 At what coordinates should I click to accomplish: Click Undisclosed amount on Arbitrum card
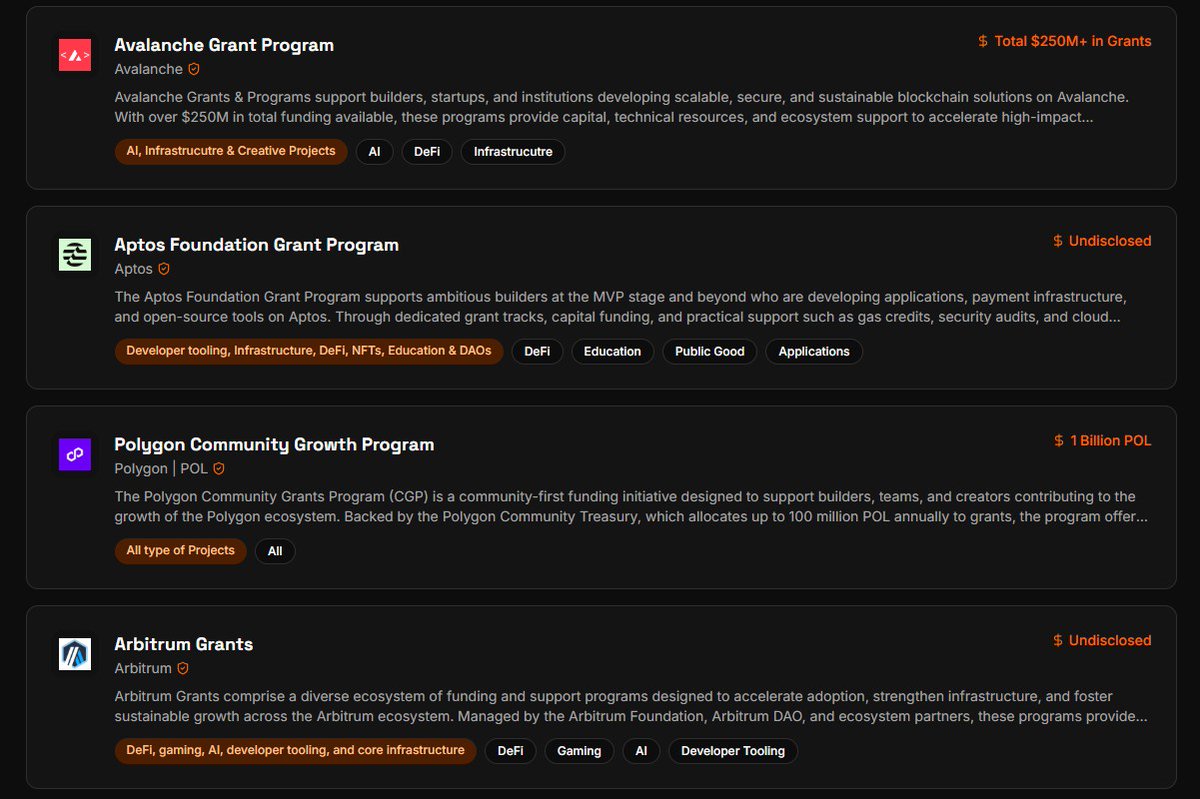(x=1110, y=640)
